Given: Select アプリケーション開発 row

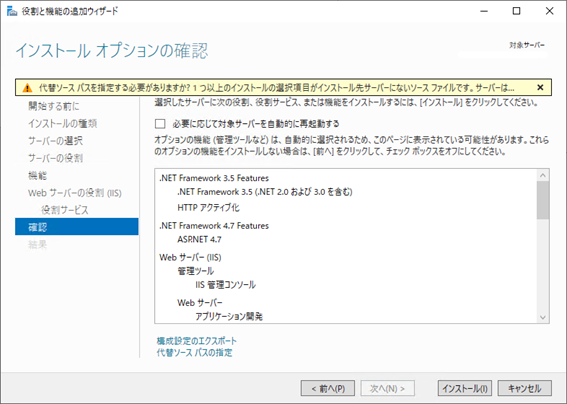Looking at the screenshot, I should point(229,316).
